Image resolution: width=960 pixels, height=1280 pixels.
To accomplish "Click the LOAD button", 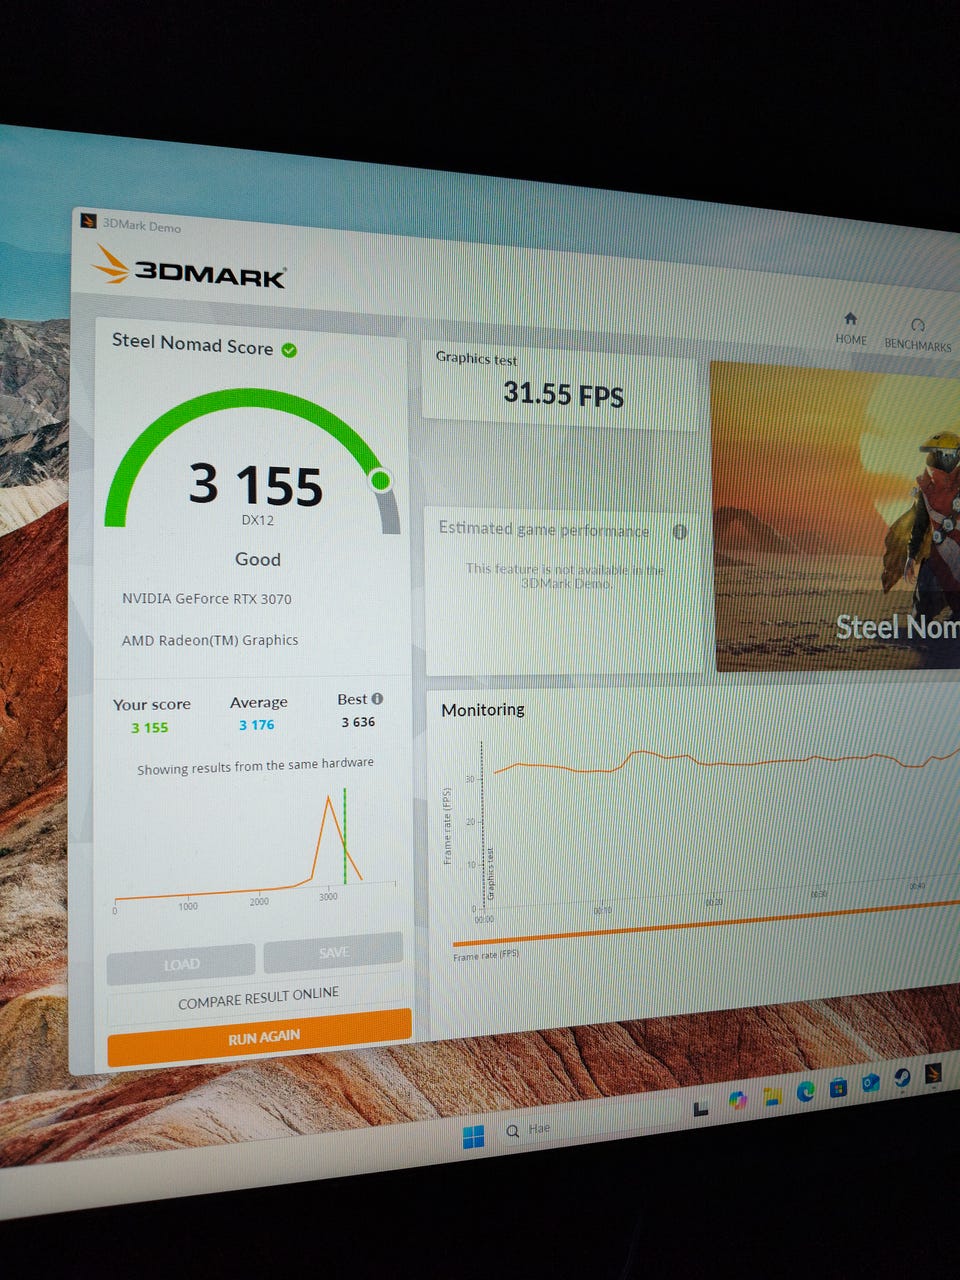I will click(x=181, y=964).
